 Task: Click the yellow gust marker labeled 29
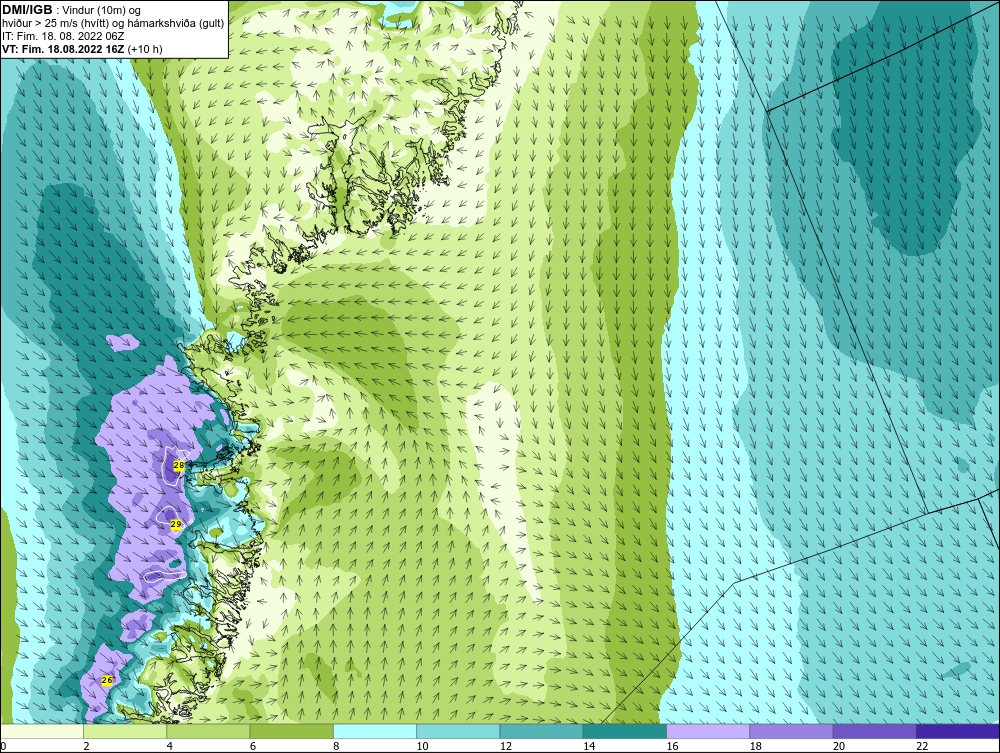point(177,524)
